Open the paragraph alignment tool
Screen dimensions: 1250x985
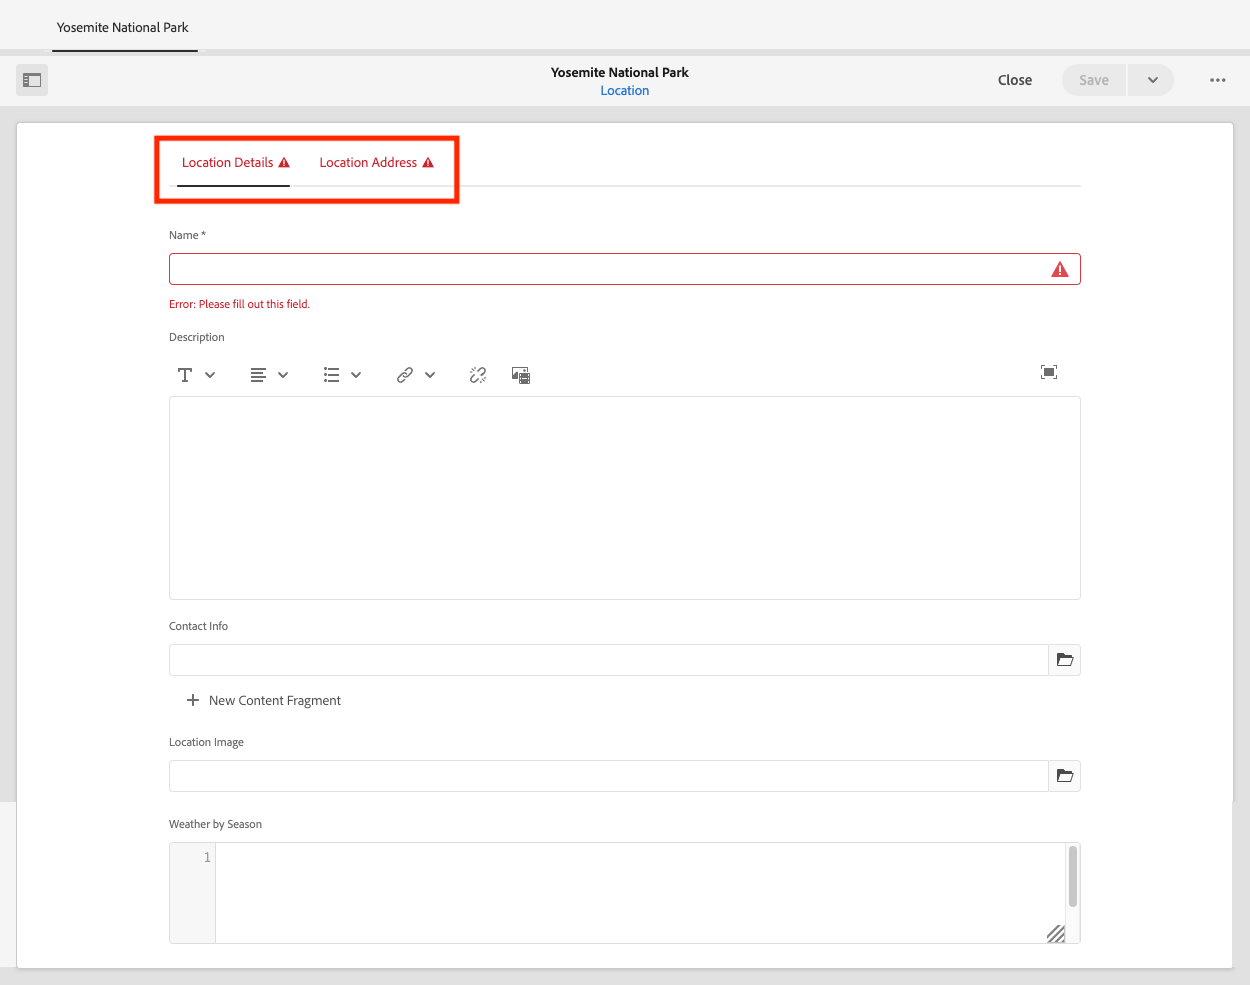click(258, 375)
